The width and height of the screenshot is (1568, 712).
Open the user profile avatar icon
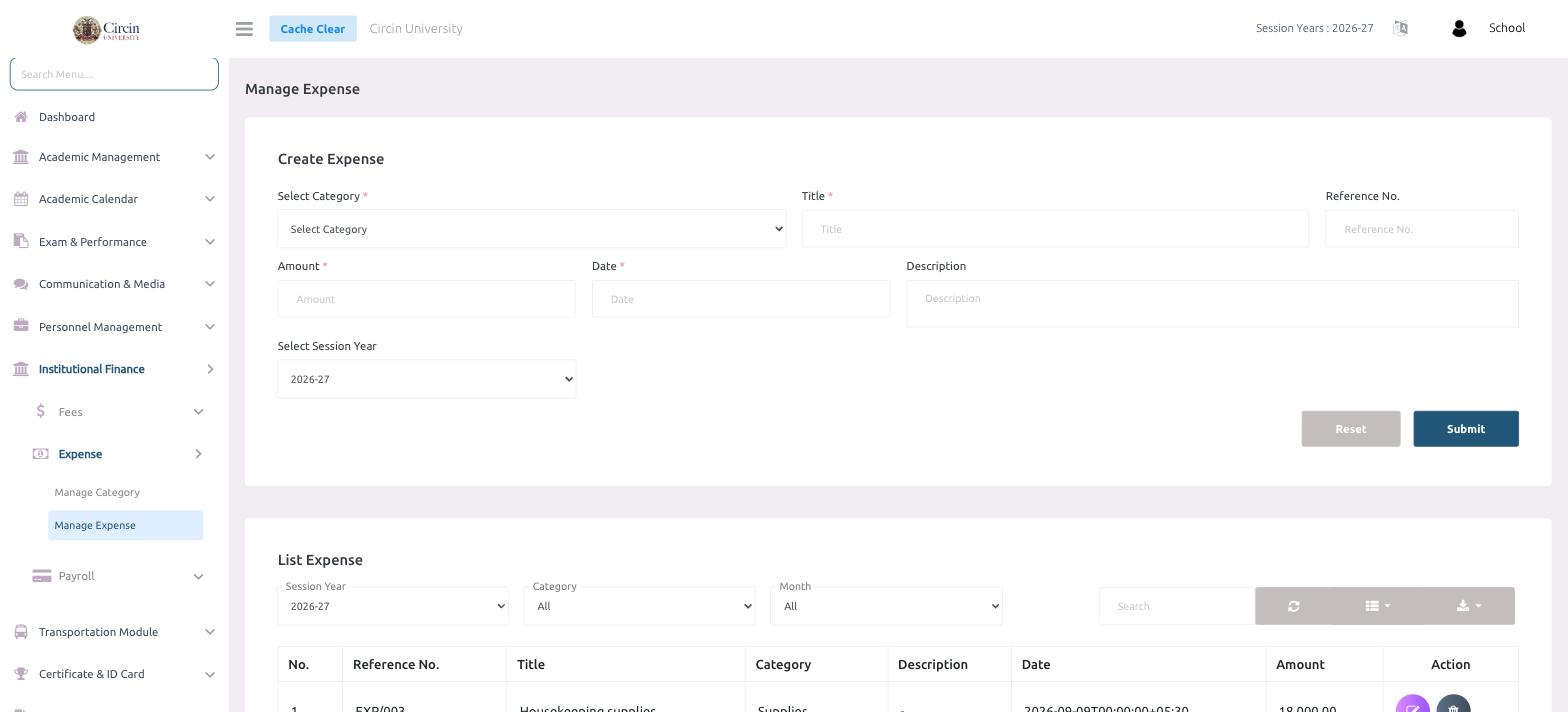click(1459, 29)
